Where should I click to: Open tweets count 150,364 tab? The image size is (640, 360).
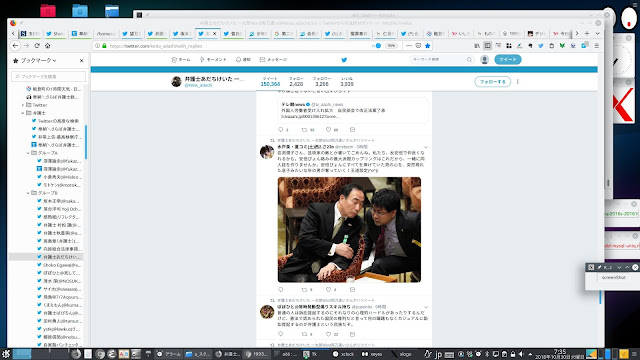click(270, 82)
